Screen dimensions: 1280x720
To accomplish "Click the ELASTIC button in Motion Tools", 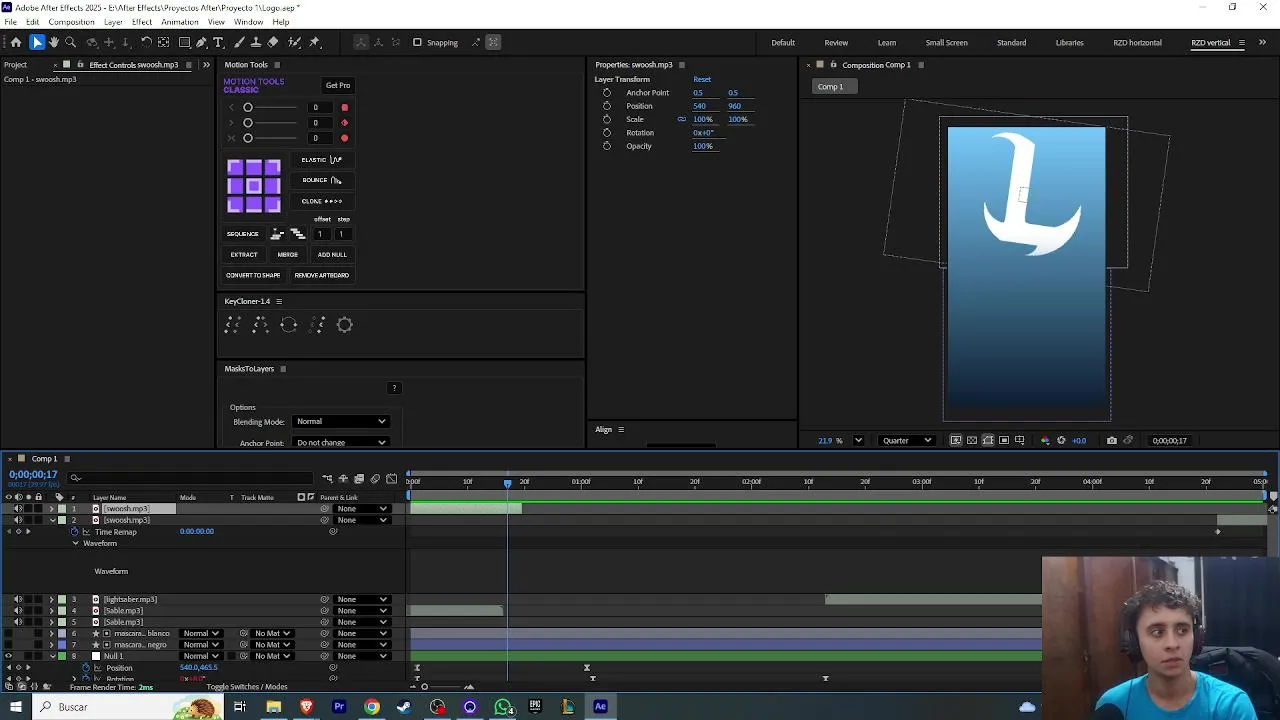I will (322, 160).
